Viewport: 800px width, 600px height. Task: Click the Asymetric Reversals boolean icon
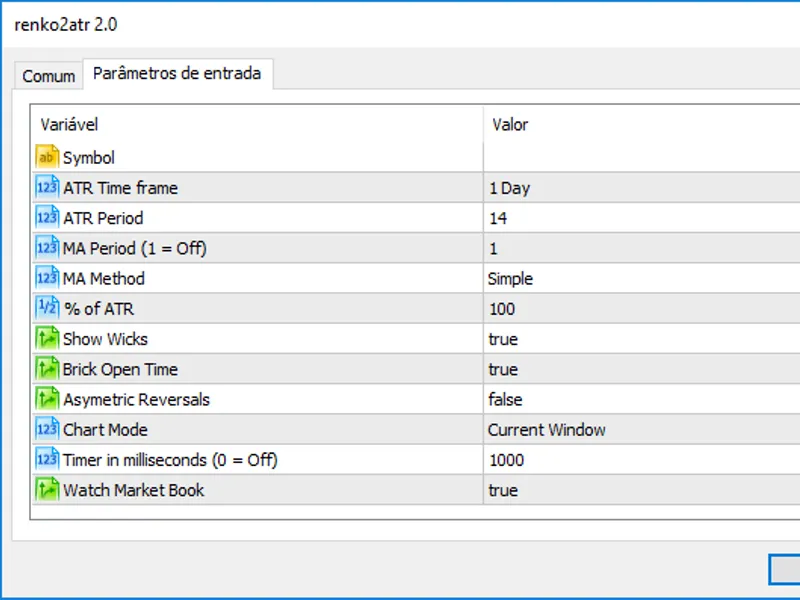(47, 399)
